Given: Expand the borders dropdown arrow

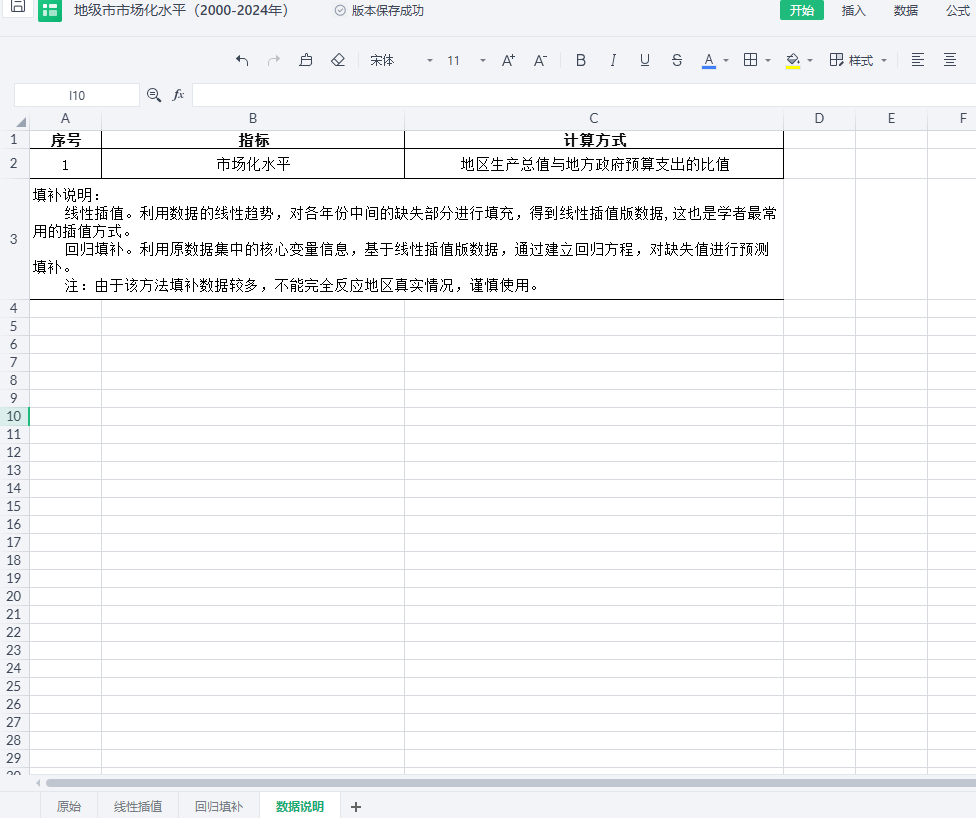Looking at the screenshot, I should pos(768,61).
